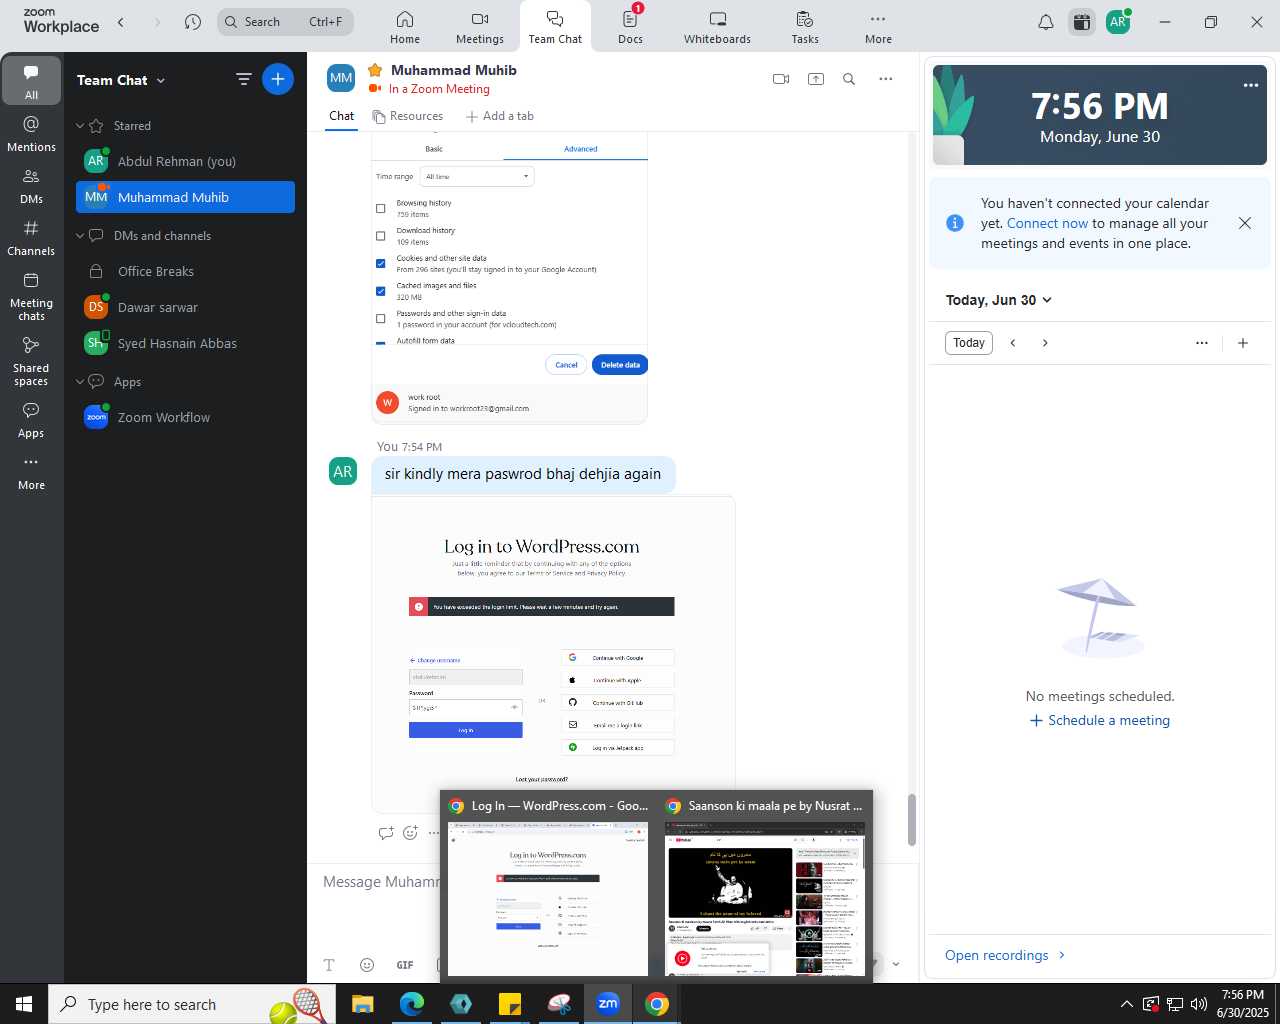Screen dimensions: 1280x1024
Task: Dismiss the connect calendar notice
Action: [1245, 223]
